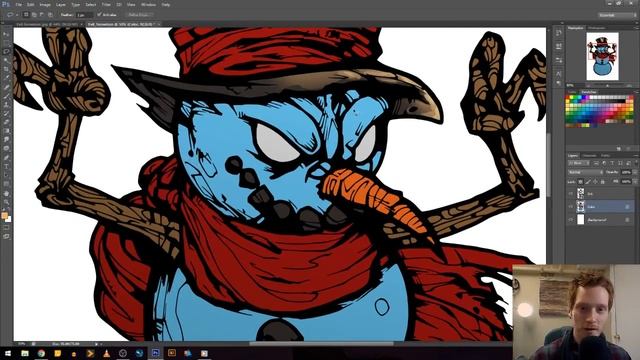
Task: Change screen mode icon in toolbox
Action: [6, 236]
